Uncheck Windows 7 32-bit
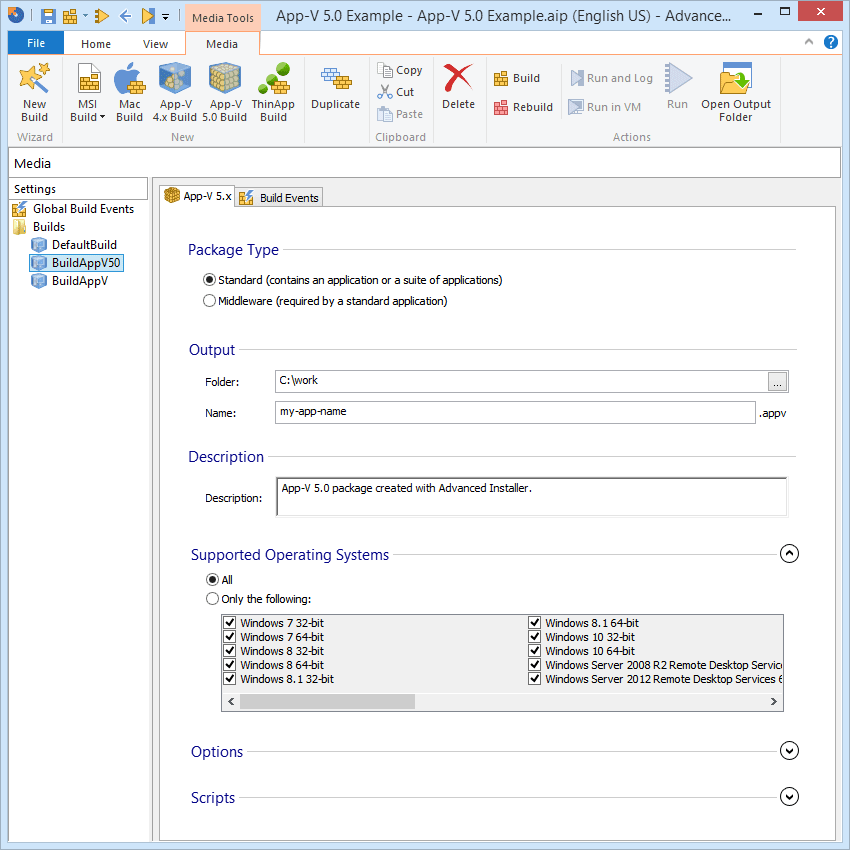The width and height of the screenshot is (850, 850). 230,622
